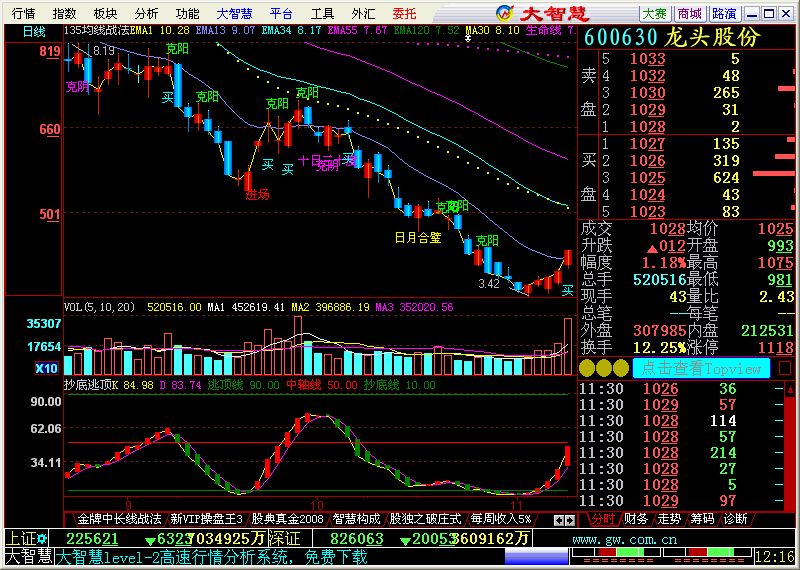This screenshot has height=570, width=800.
Task: Click the red up arrow in trade list scrollbar
Action: coord(790,390)
